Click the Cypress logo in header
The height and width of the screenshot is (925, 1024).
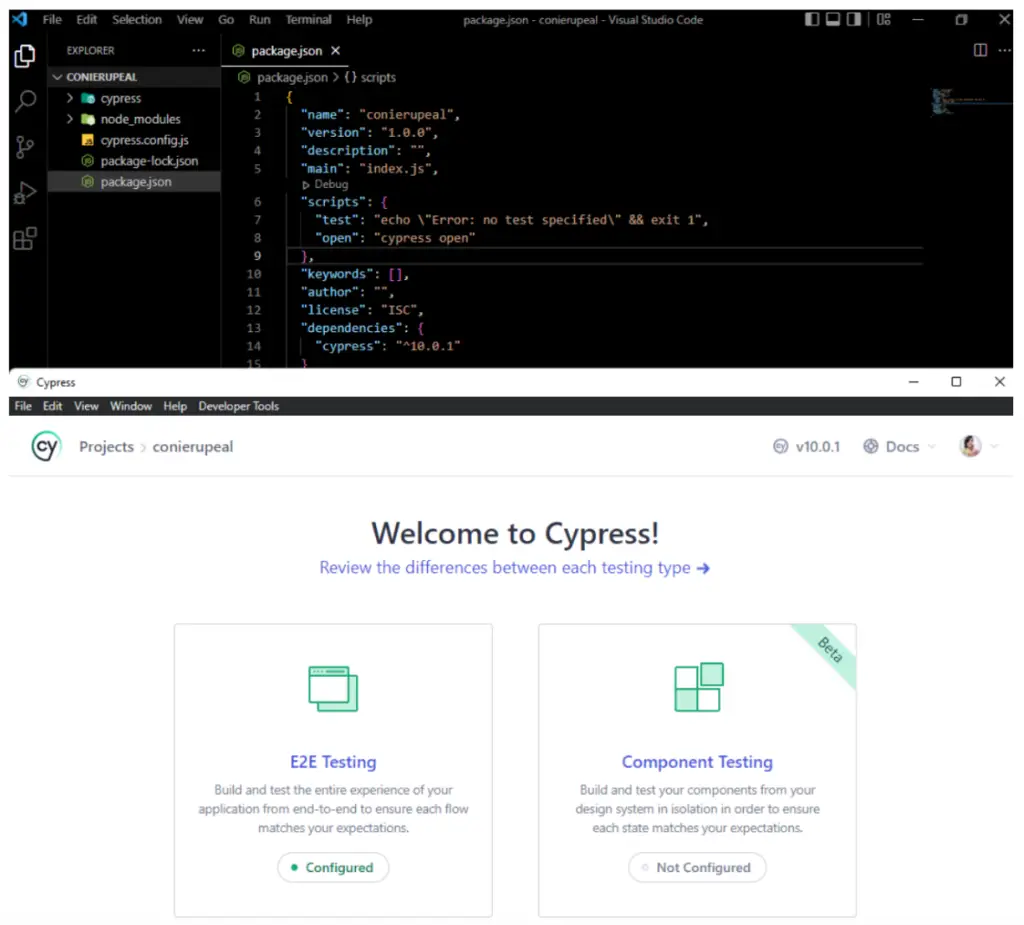46,447
